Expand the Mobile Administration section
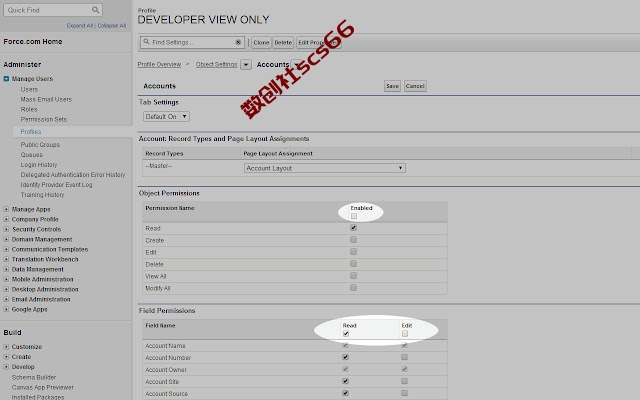 click(6, 279)
